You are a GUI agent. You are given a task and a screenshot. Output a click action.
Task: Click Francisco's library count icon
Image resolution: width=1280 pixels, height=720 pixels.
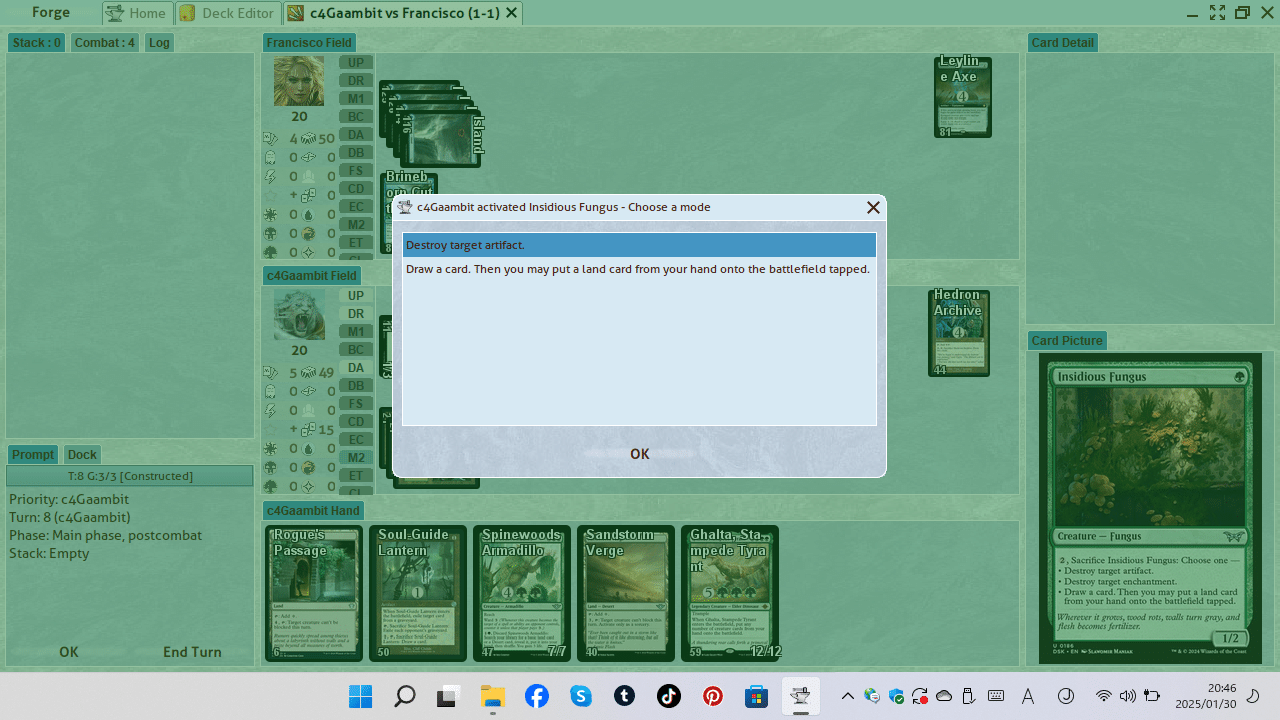[x=308, y=138]
